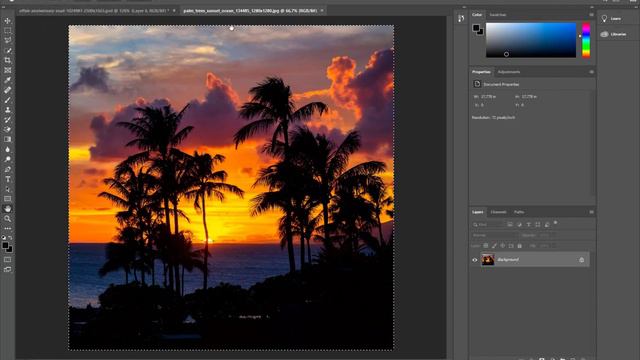Switch to the Paths tab

click(x=519, y=212)
